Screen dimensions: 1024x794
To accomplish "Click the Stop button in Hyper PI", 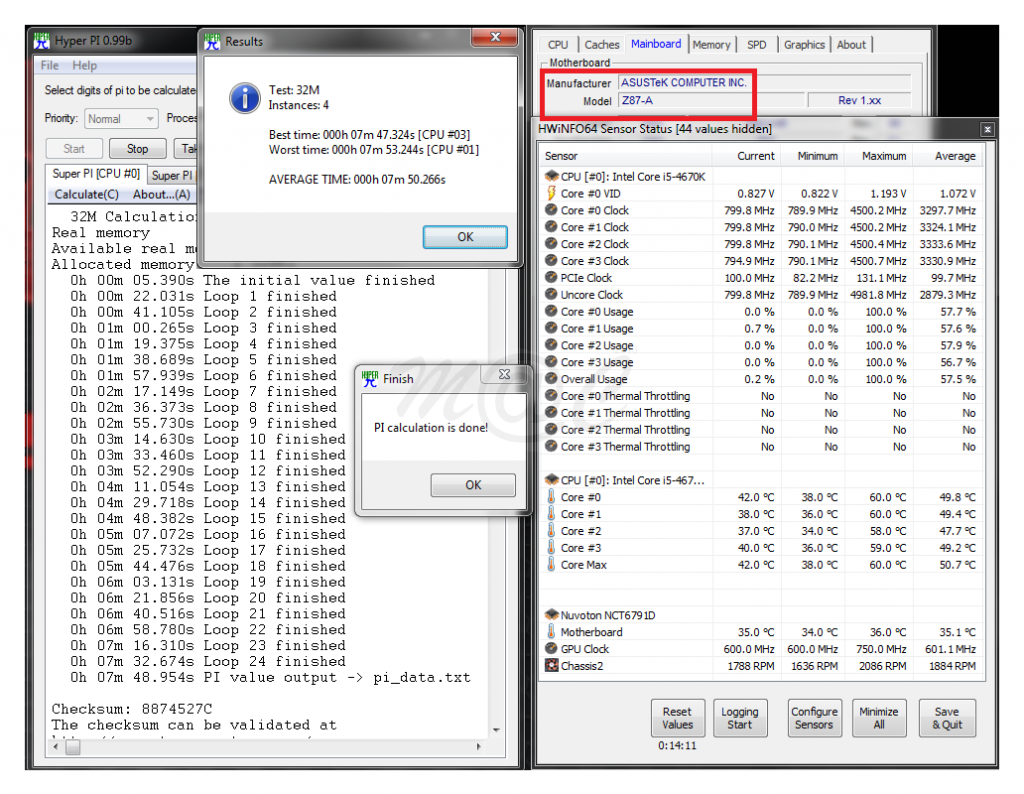I will (x=137, y=148).
